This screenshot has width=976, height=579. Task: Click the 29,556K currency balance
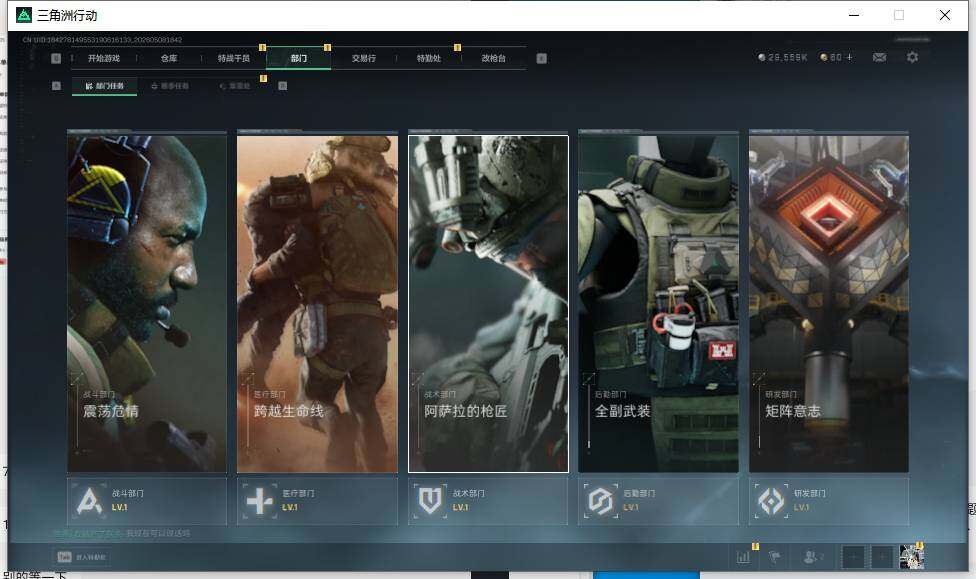pos(782,57)
